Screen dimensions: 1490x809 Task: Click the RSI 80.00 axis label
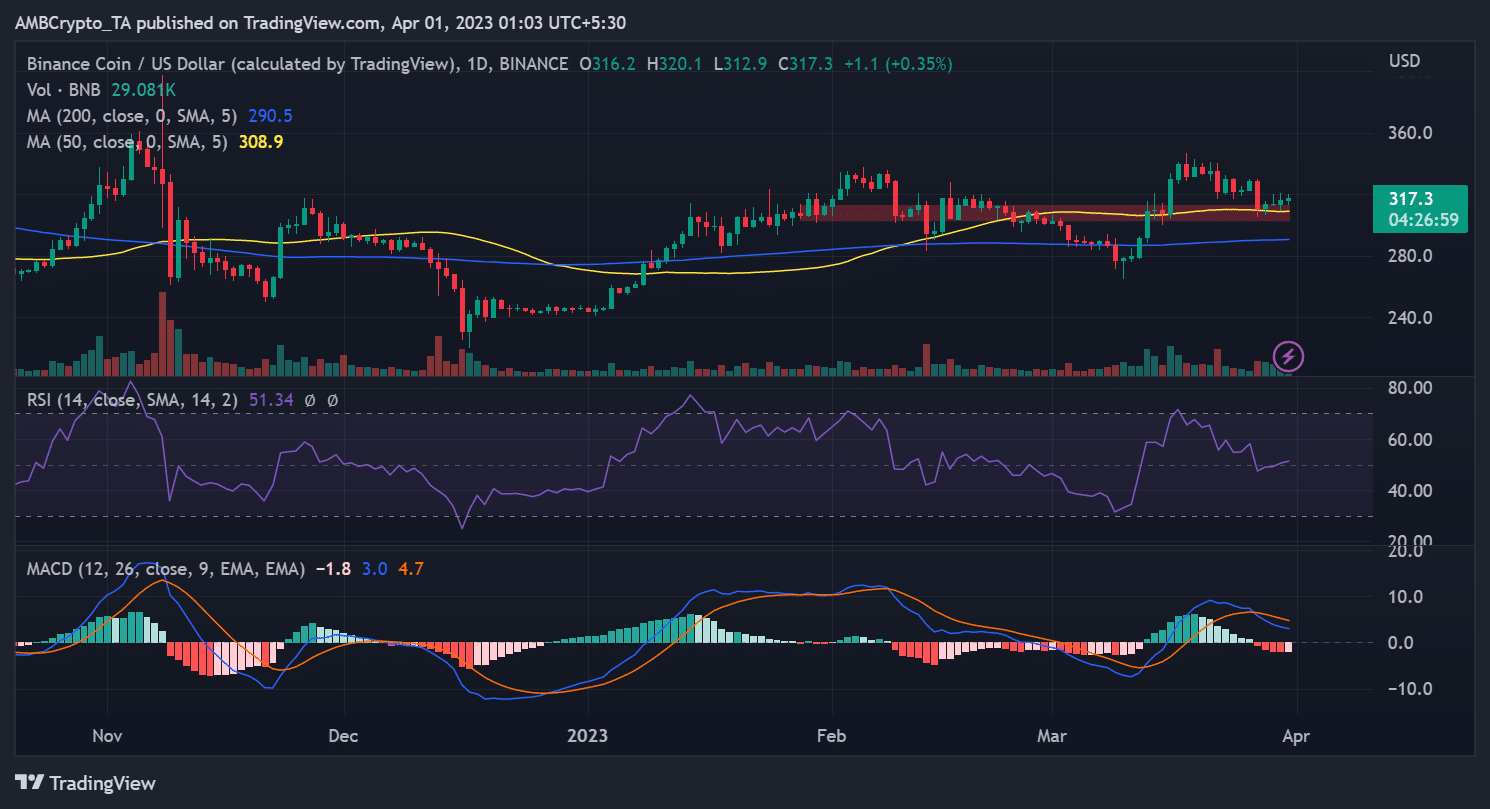1409,388
